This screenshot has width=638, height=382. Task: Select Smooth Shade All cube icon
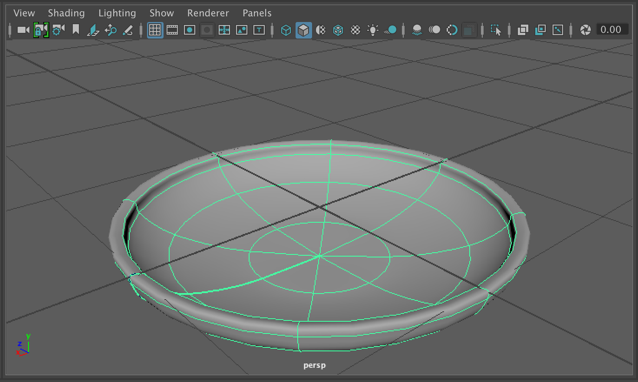click(303, 30)
